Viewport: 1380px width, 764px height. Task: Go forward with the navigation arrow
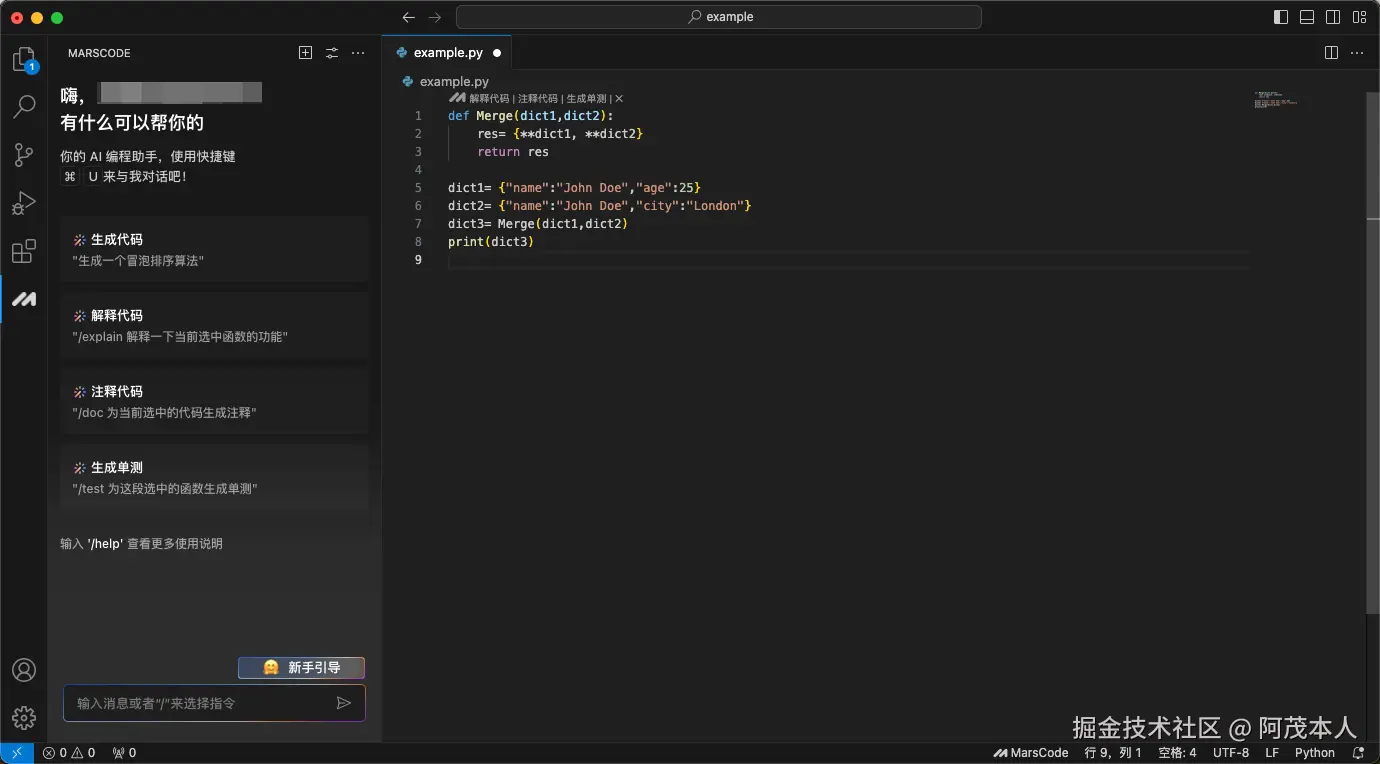point(435,17)
